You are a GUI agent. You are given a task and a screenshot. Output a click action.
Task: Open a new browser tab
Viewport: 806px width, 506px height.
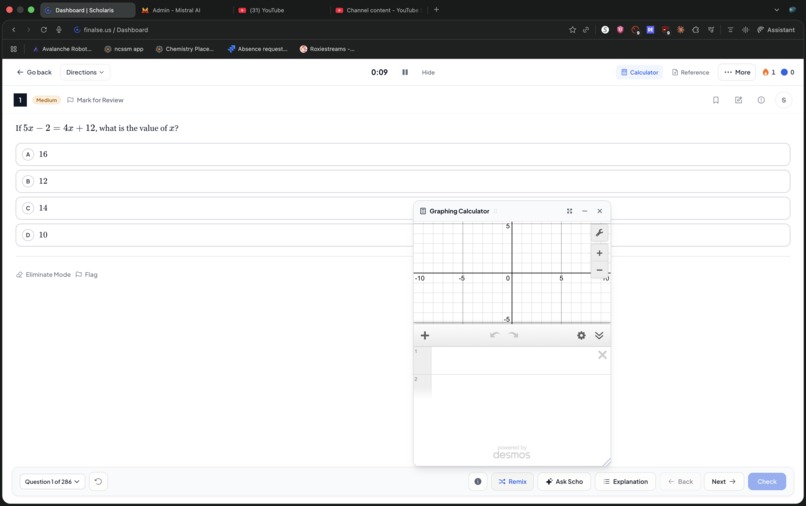[x=436, y=10]
